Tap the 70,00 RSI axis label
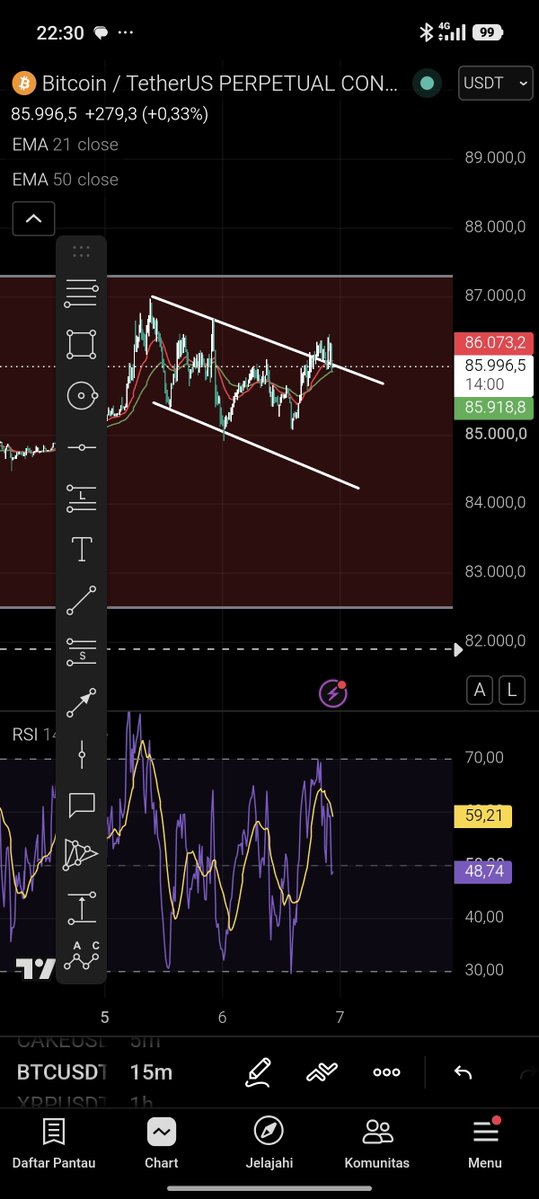 click(x=484, y=758)
